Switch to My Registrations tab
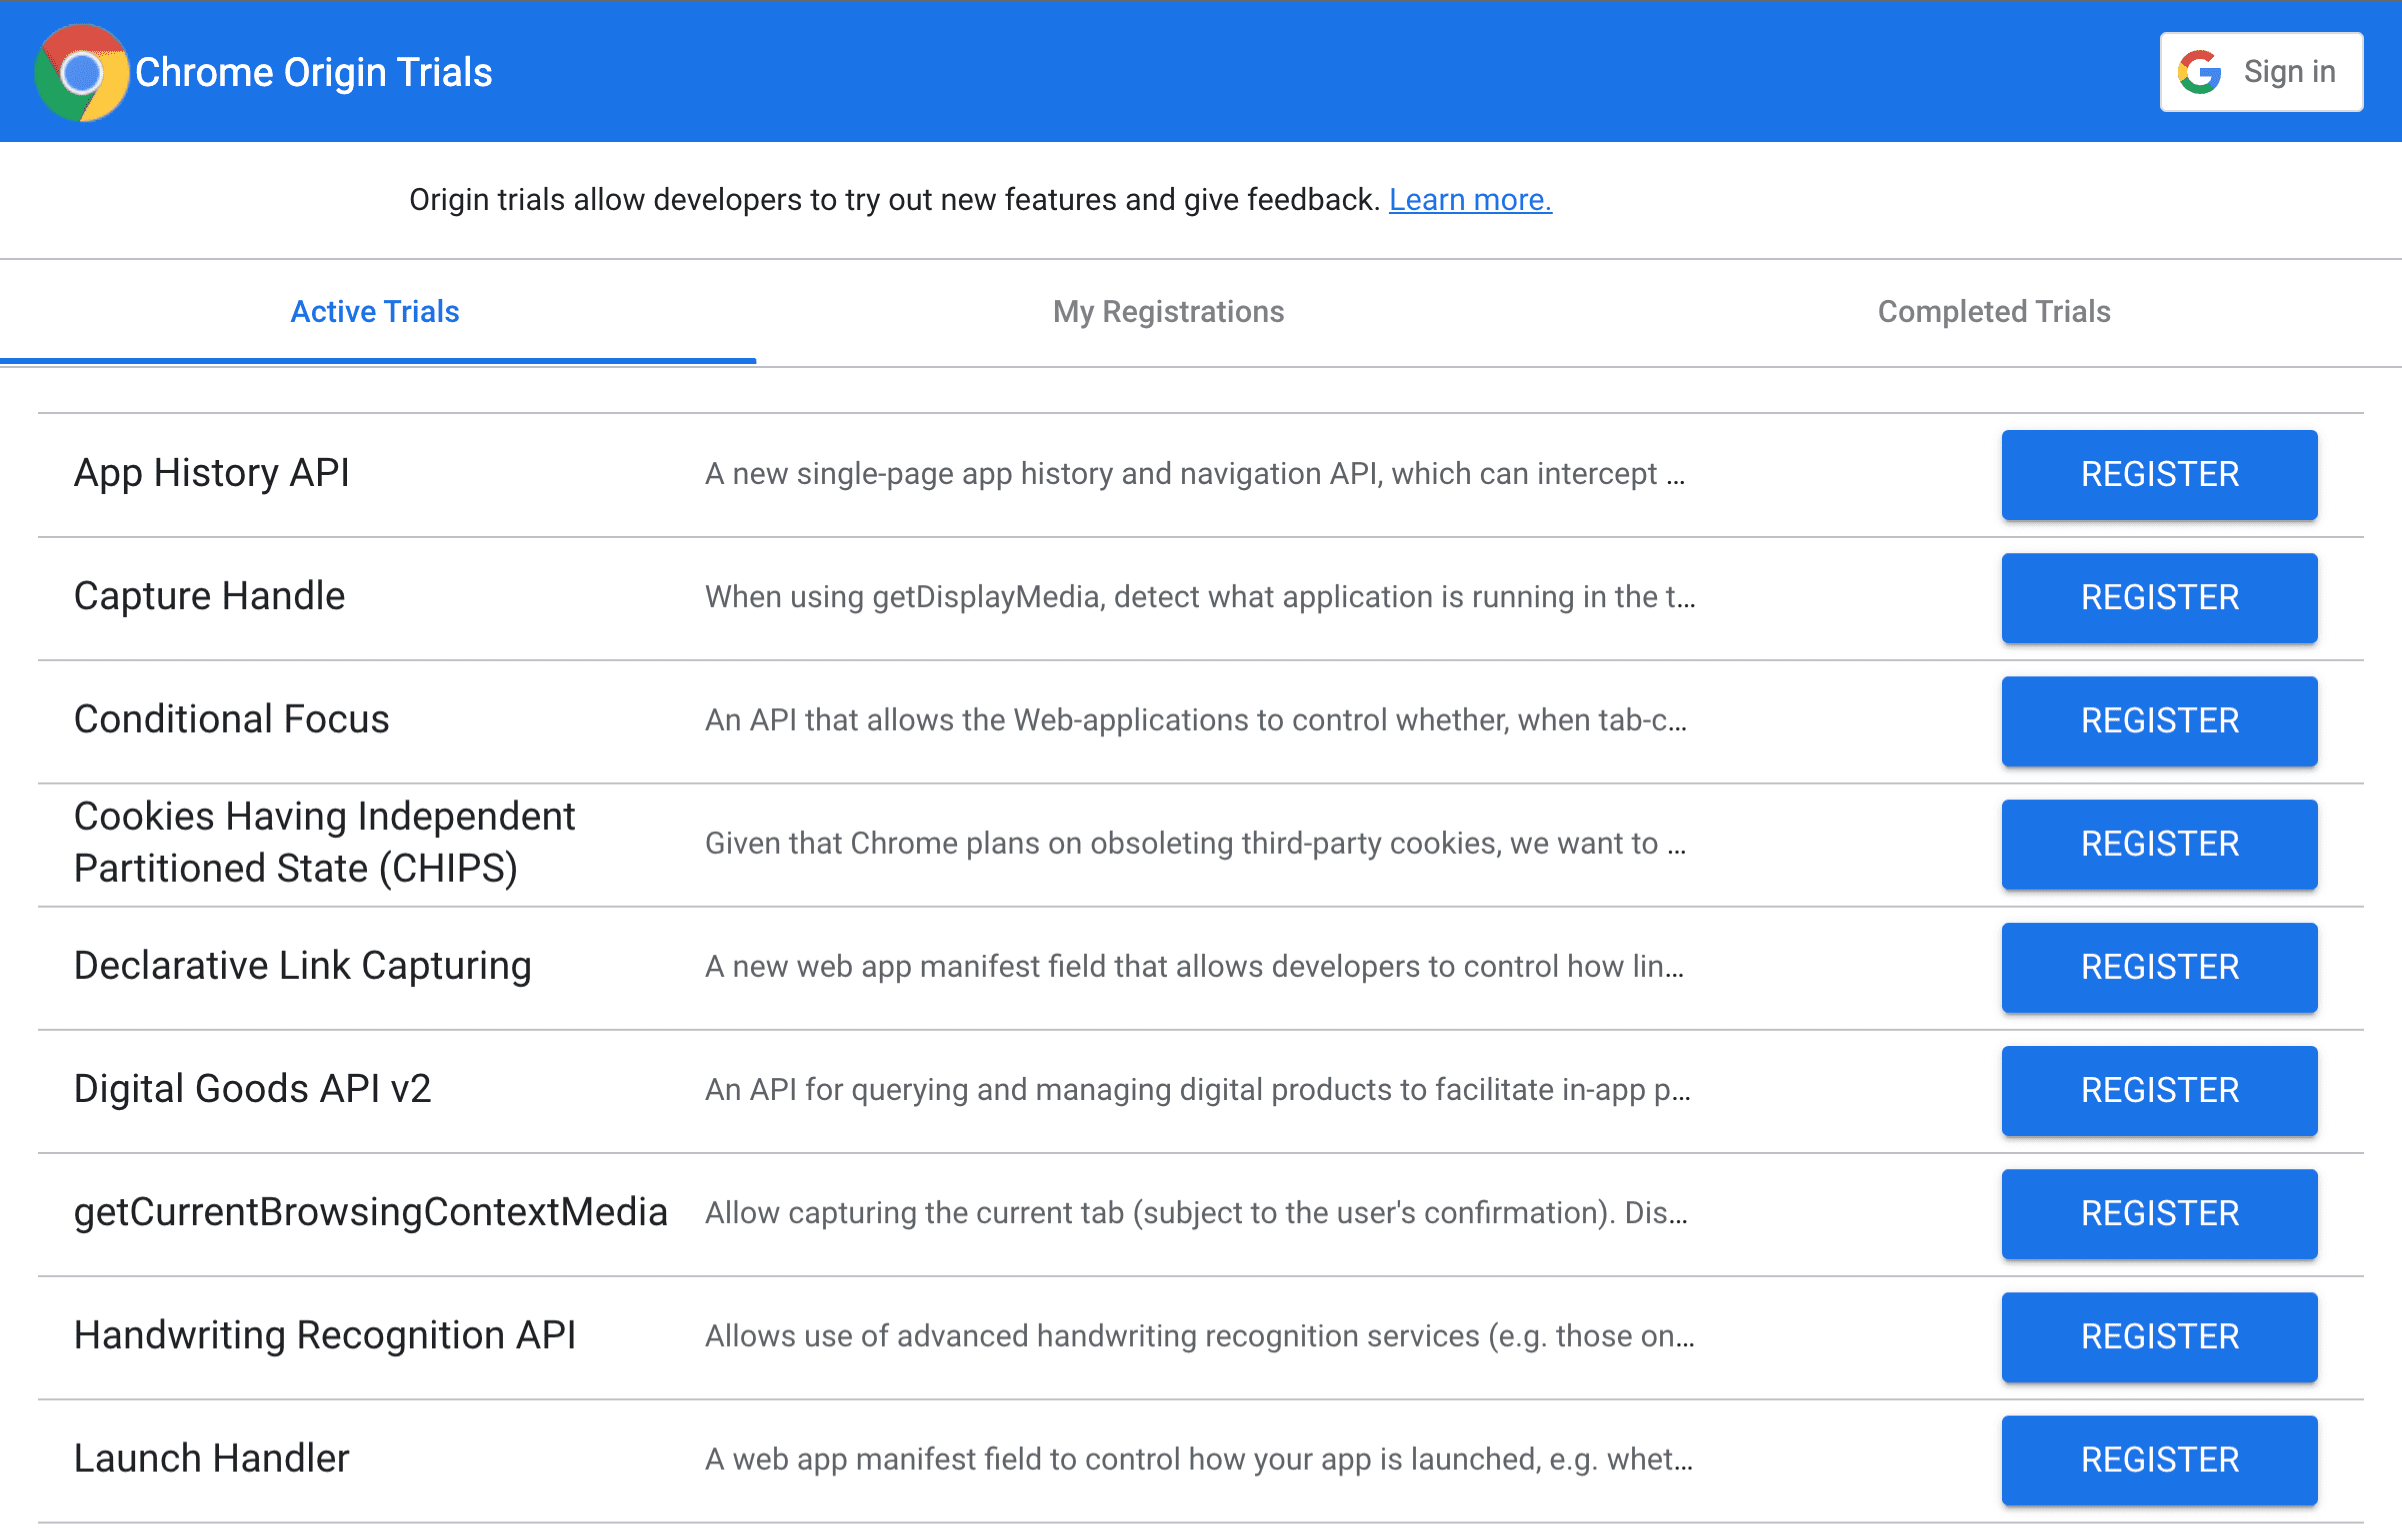The height and width of the screenshot is (1530, 2402). point(1168,312)
